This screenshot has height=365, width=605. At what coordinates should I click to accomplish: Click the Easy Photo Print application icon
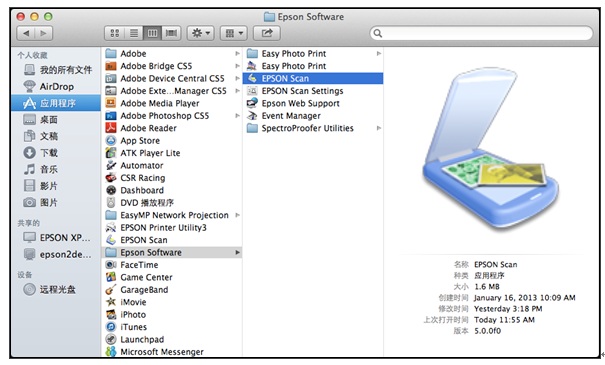pos(252,66)
